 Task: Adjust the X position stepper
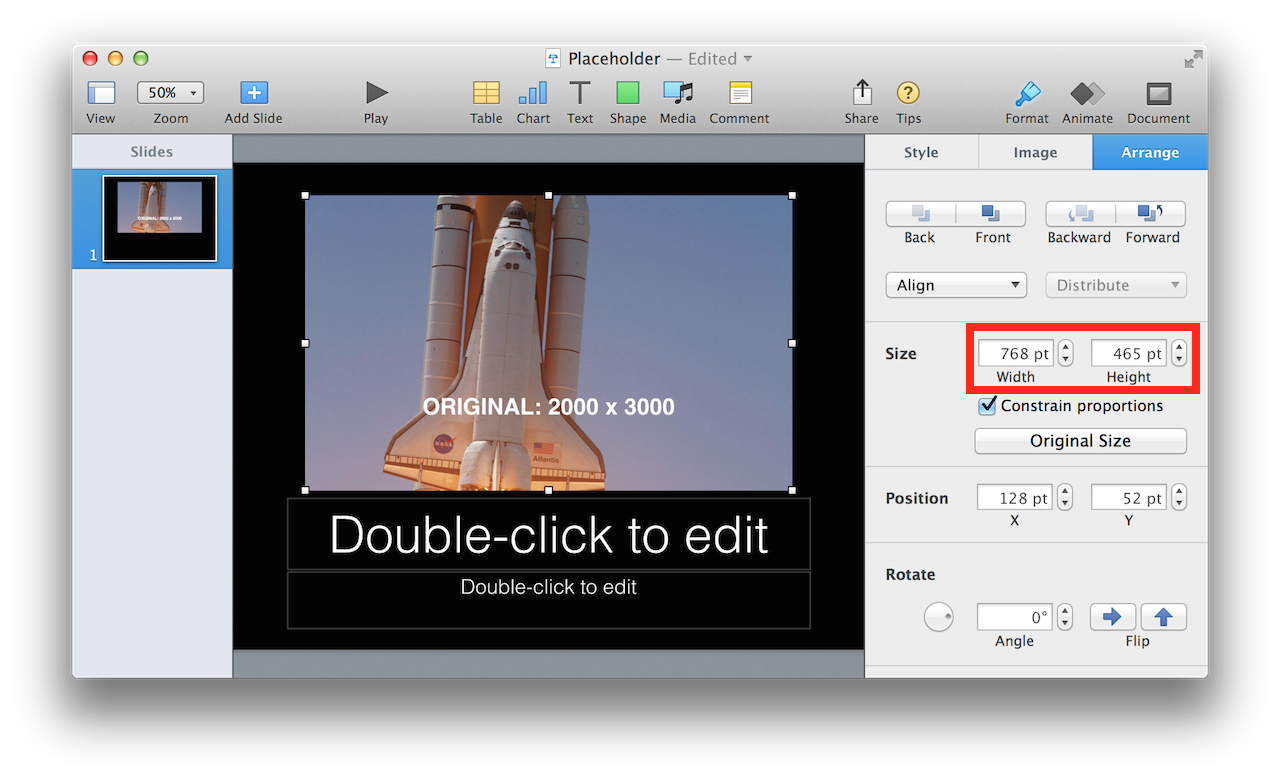(x=1065, y=498)
